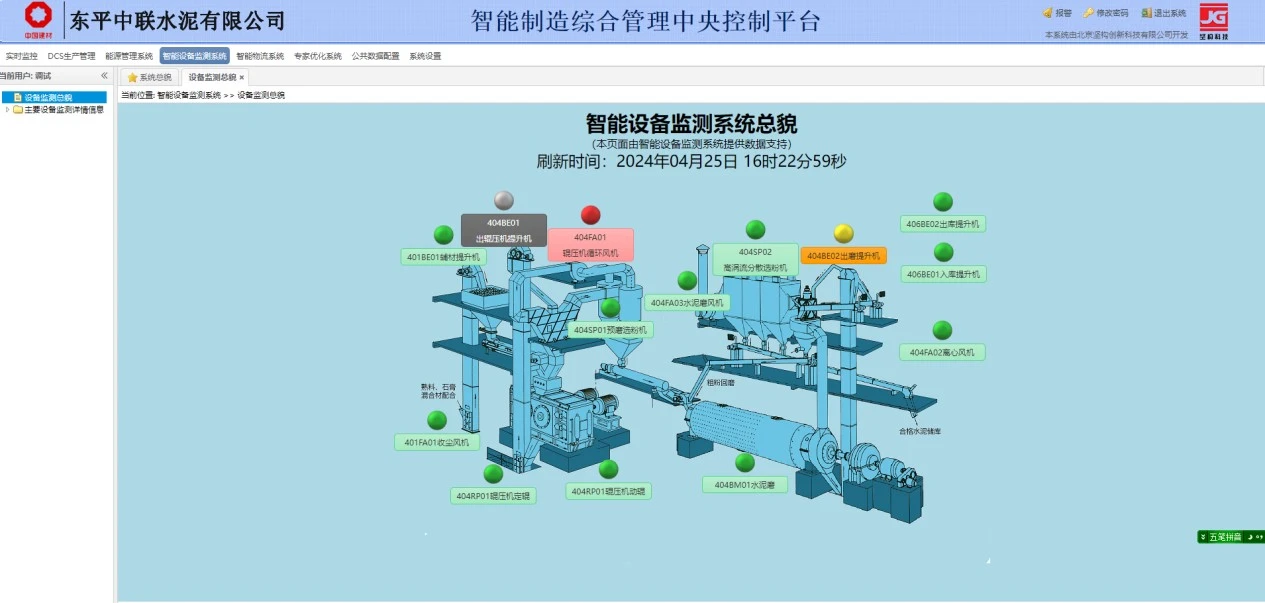The width and height of the screenshot is (1265, 603).
Task: Select 设备监测总貌 in the sidebar tree
Action: coord(48,97)
